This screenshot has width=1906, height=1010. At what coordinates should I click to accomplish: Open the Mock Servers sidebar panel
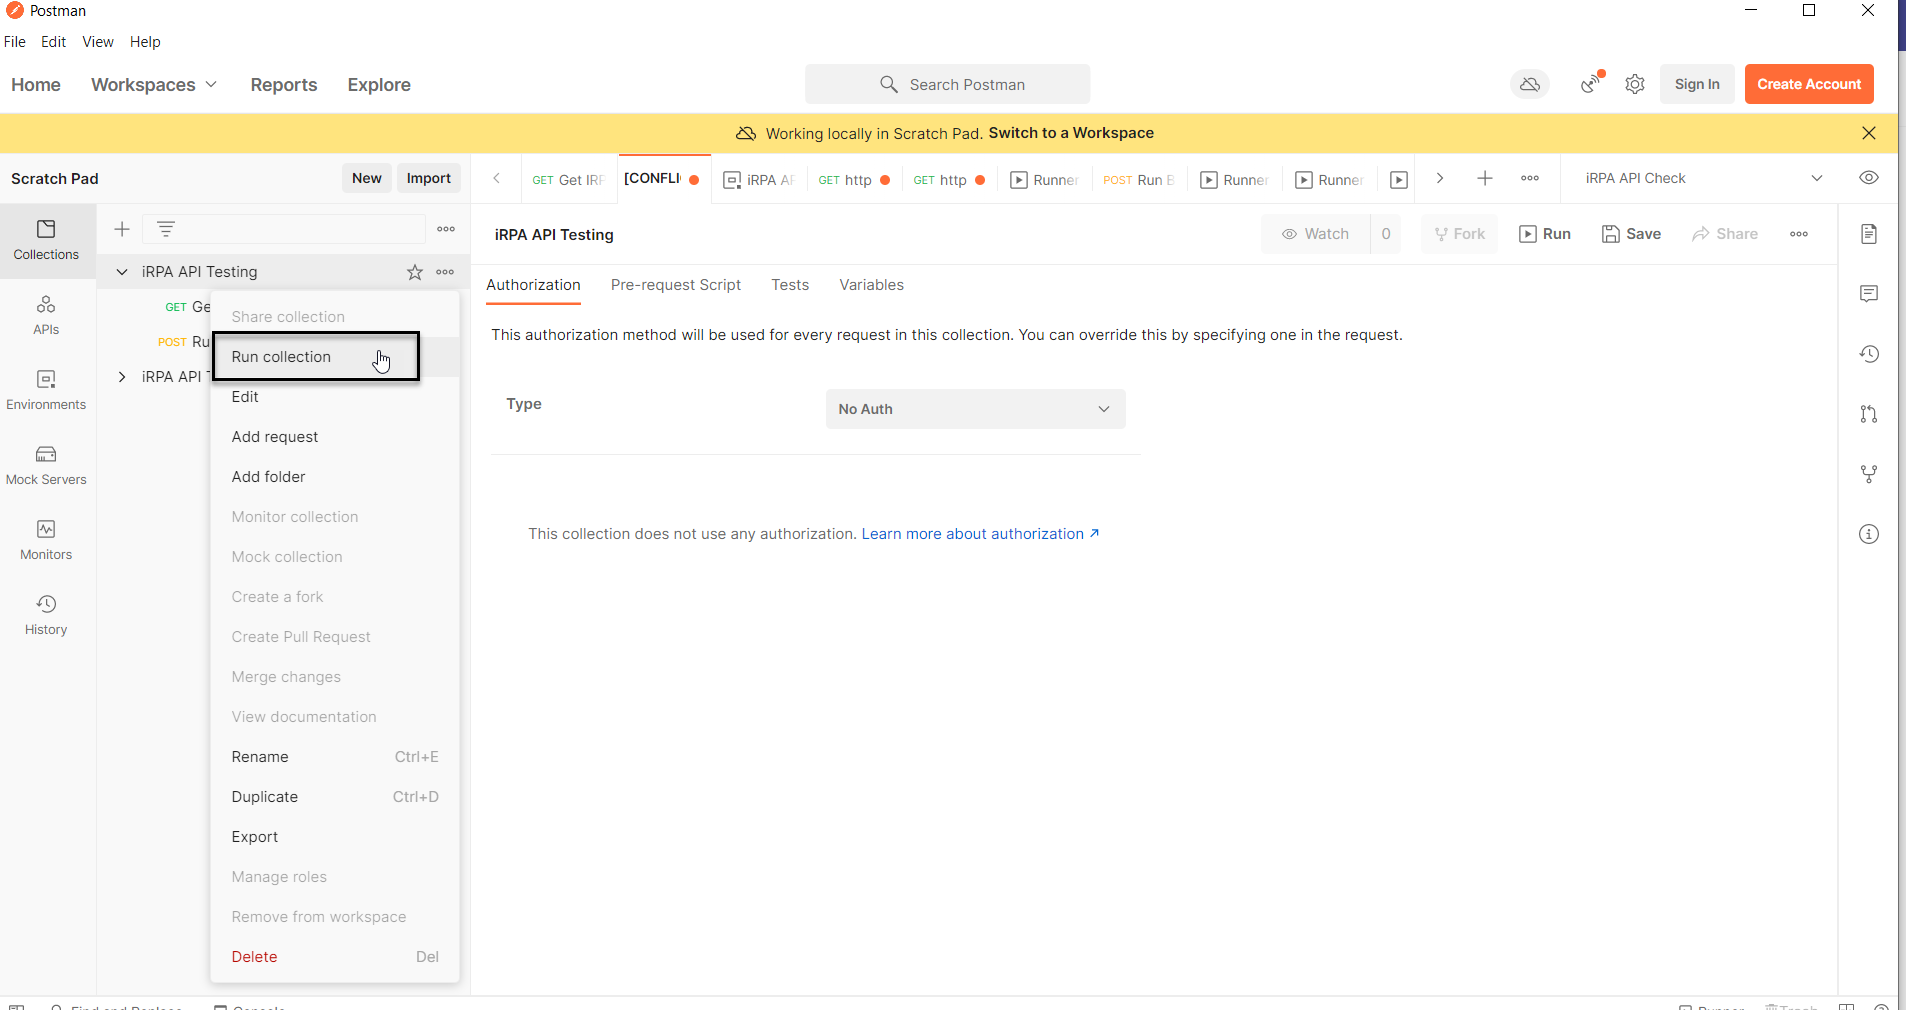click(46, 466)
